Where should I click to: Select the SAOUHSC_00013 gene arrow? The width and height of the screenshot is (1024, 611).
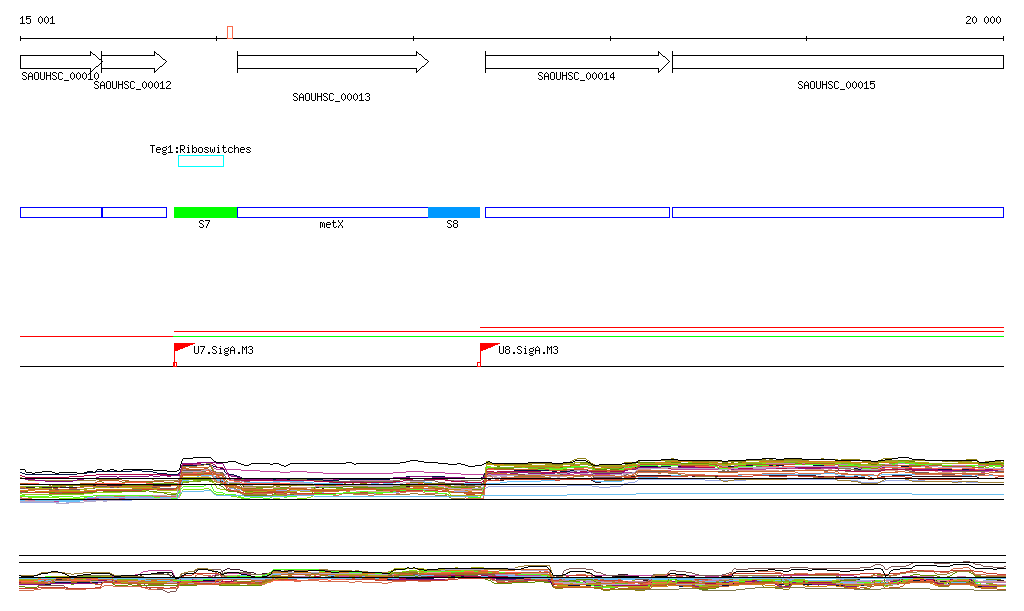[x=332, y=62]
